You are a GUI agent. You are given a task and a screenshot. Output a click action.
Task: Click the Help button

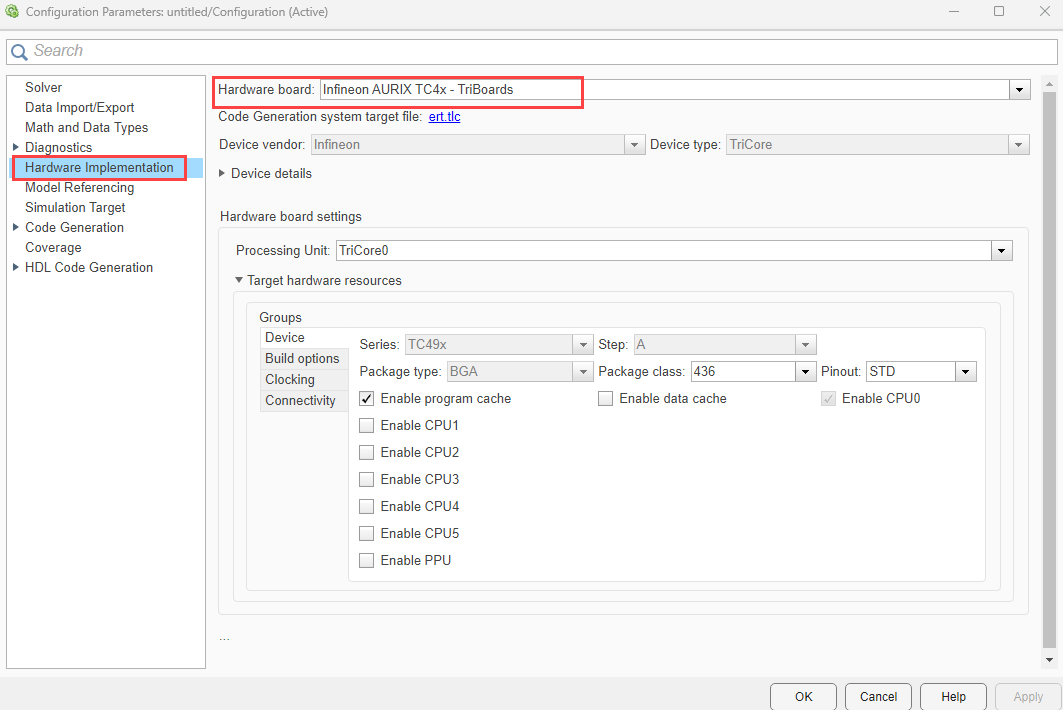953,696
